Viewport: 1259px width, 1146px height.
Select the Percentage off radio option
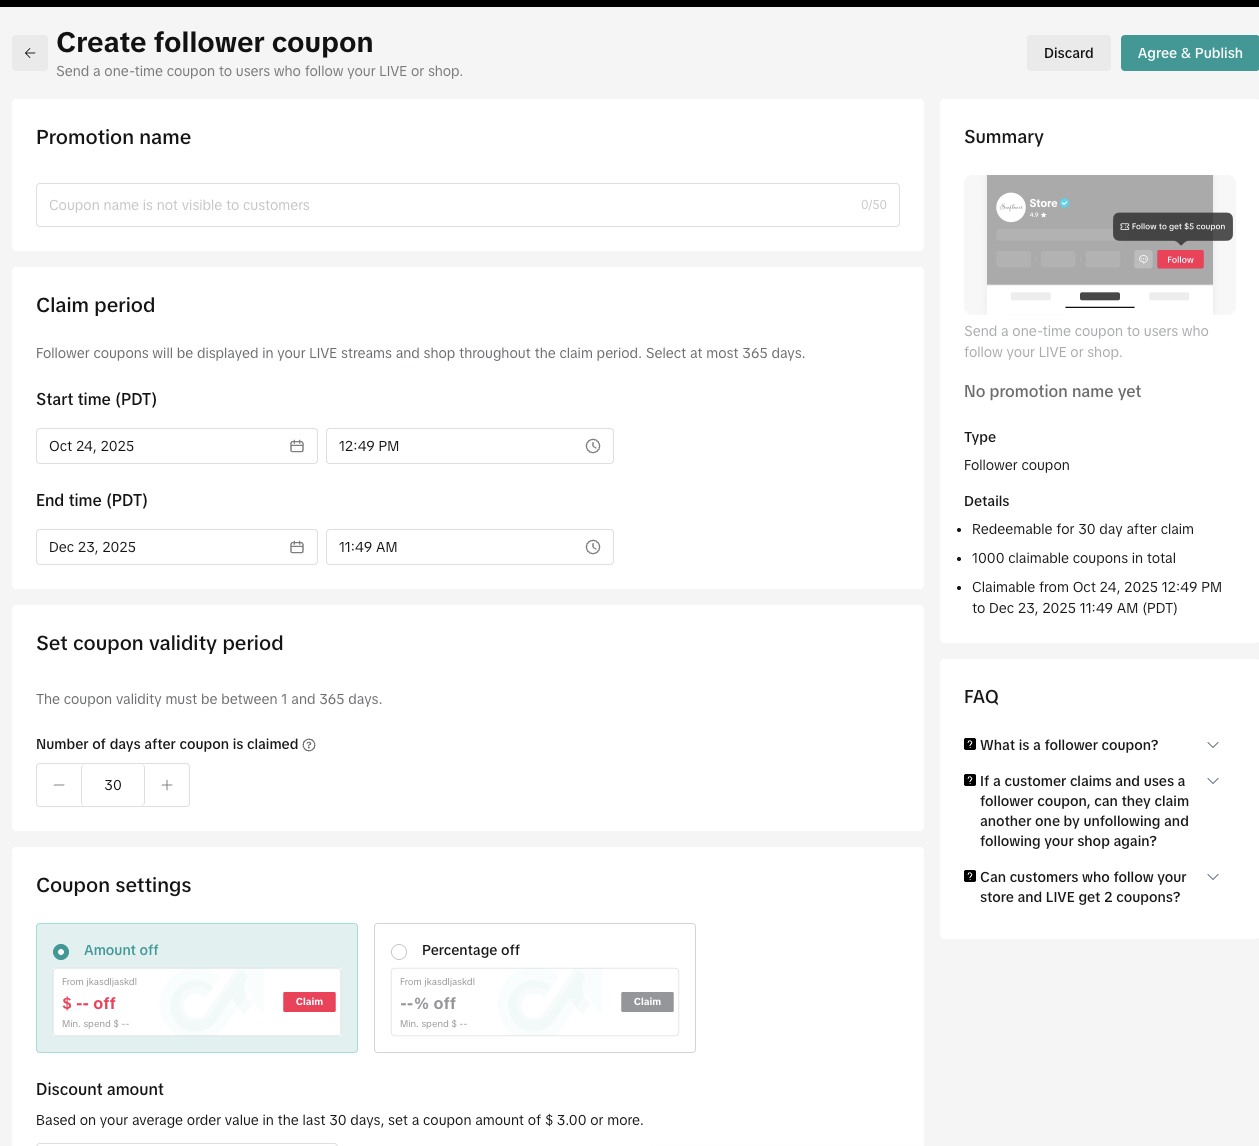point(399,951)
